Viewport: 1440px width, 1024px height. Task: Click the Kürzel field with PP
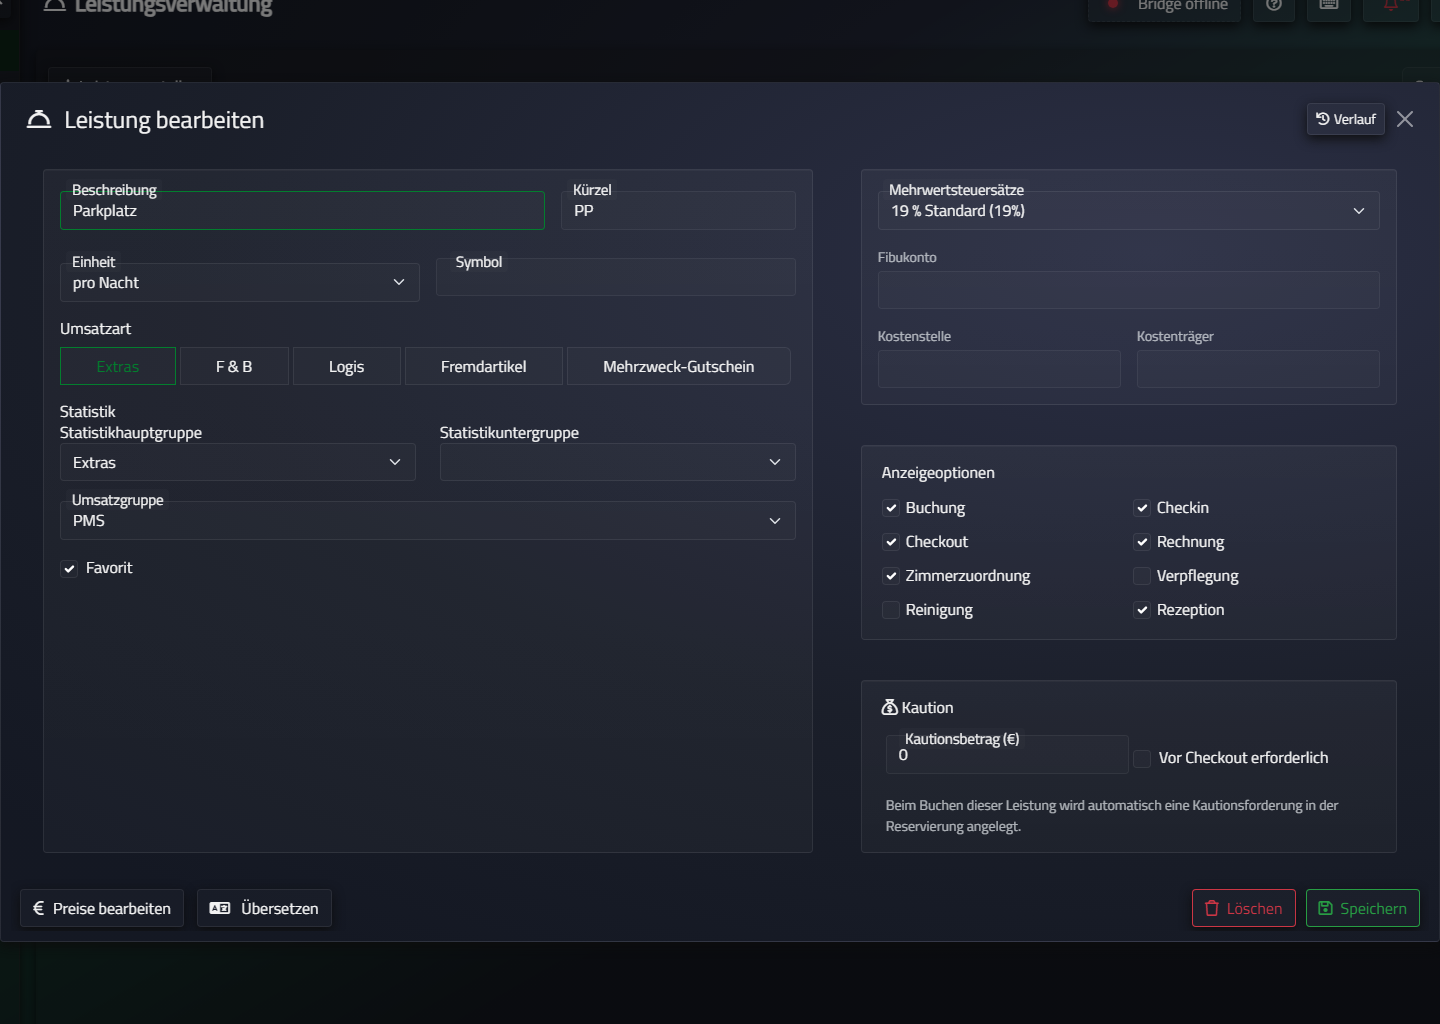[678, 210]
